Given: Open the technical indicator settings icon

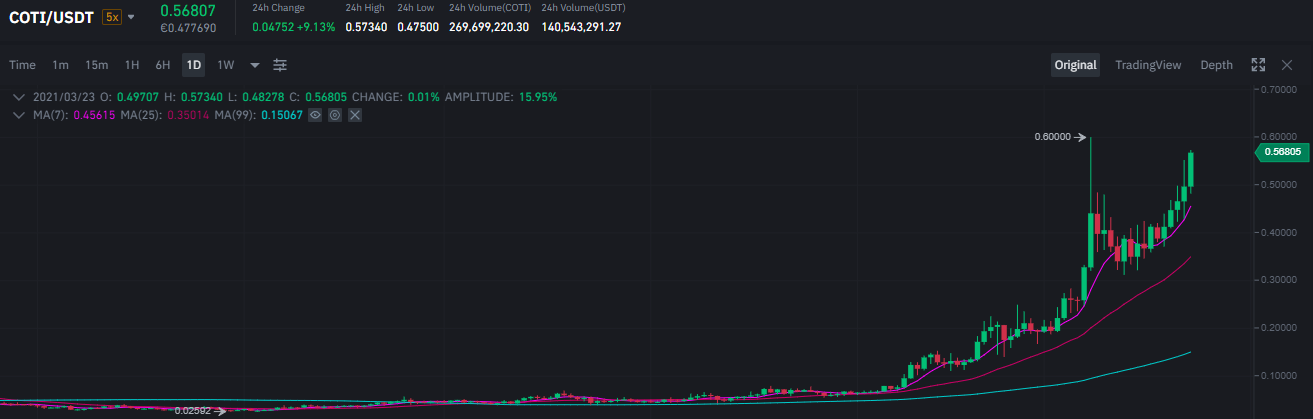Looking at the screenshot, I should pyautogui.click(x=280, y=65).
